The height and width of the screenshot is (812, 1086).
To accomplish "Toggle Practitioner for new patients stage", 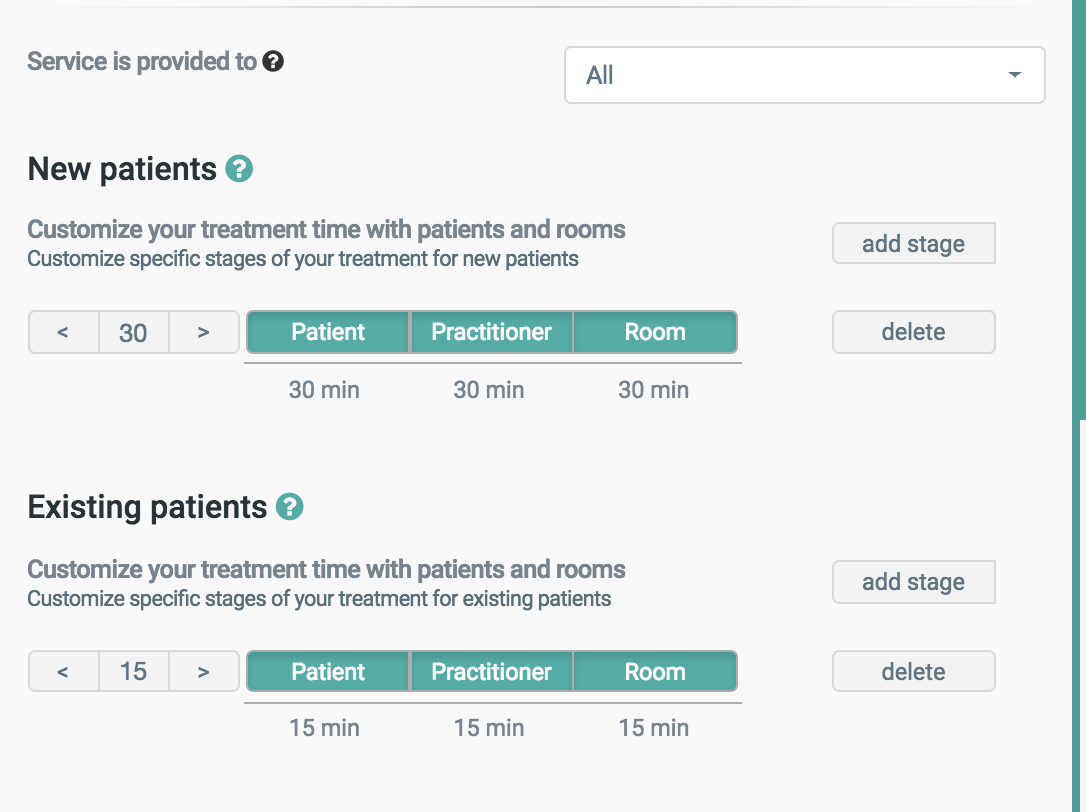I will tap(491, 332).
